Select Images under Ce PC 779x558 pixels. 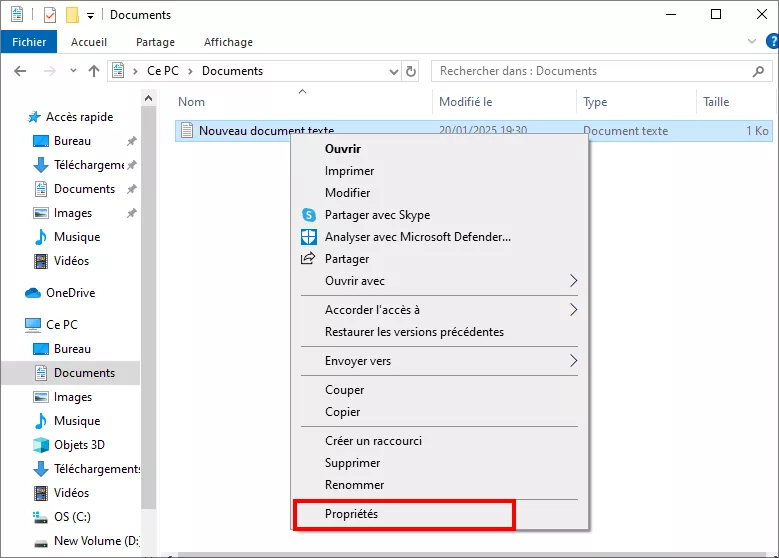(71, 397)
